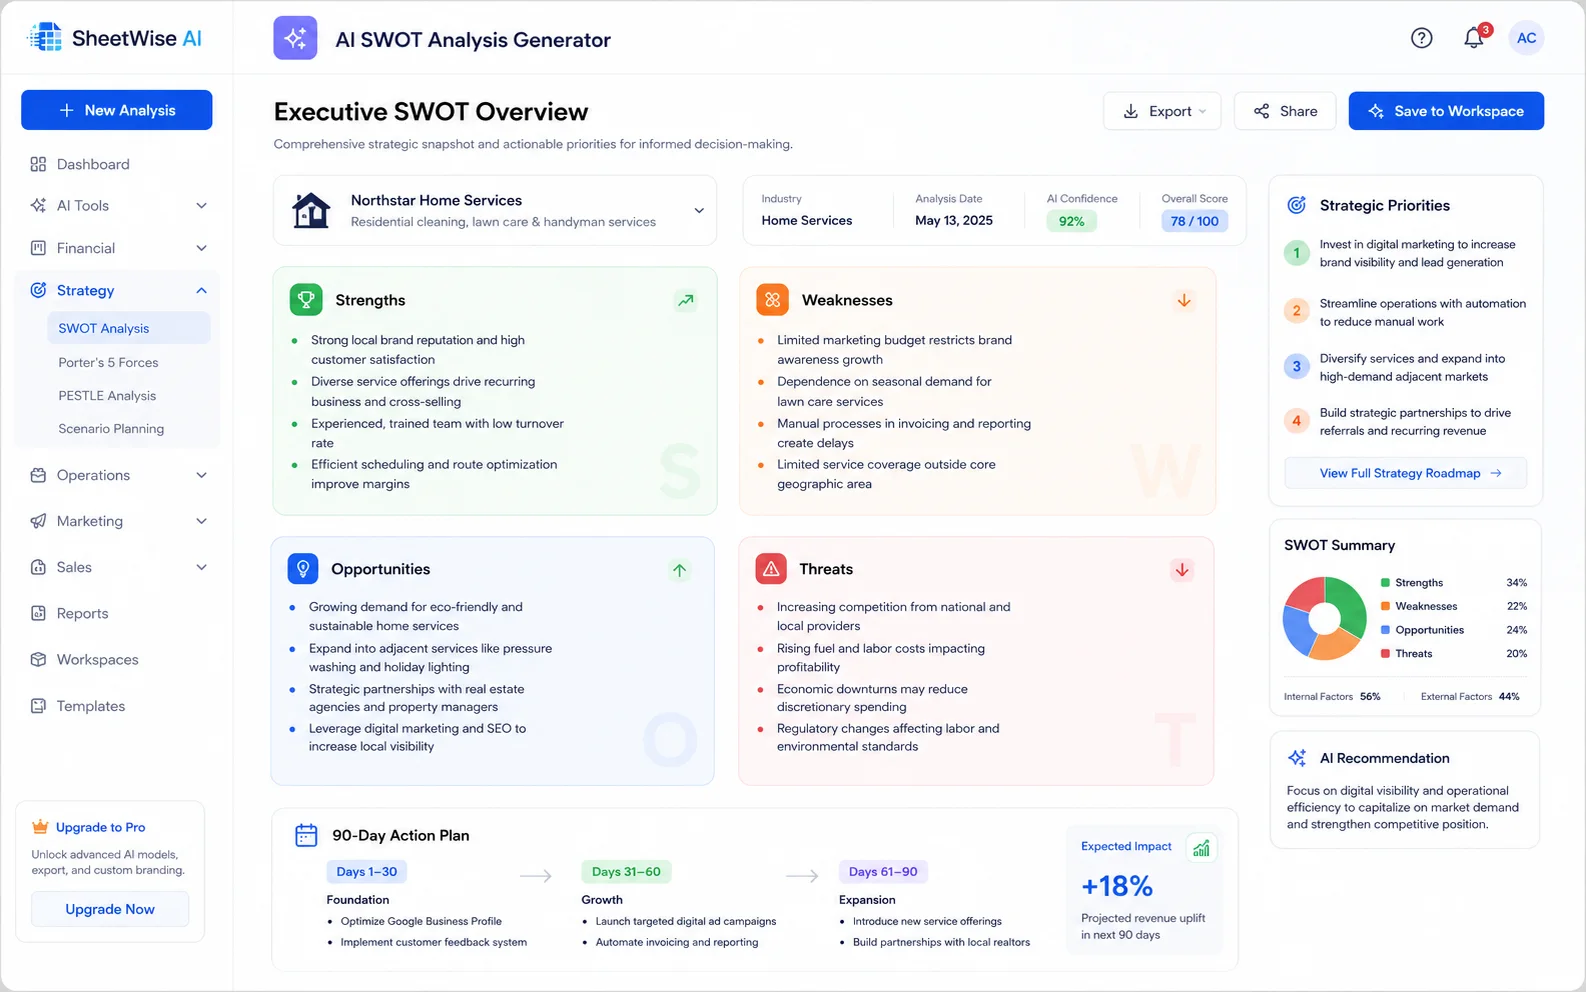This screenshot has height=992, width=1586.
Task: Click the red Threats legend swatch
Action: (x=1385, y=653)
